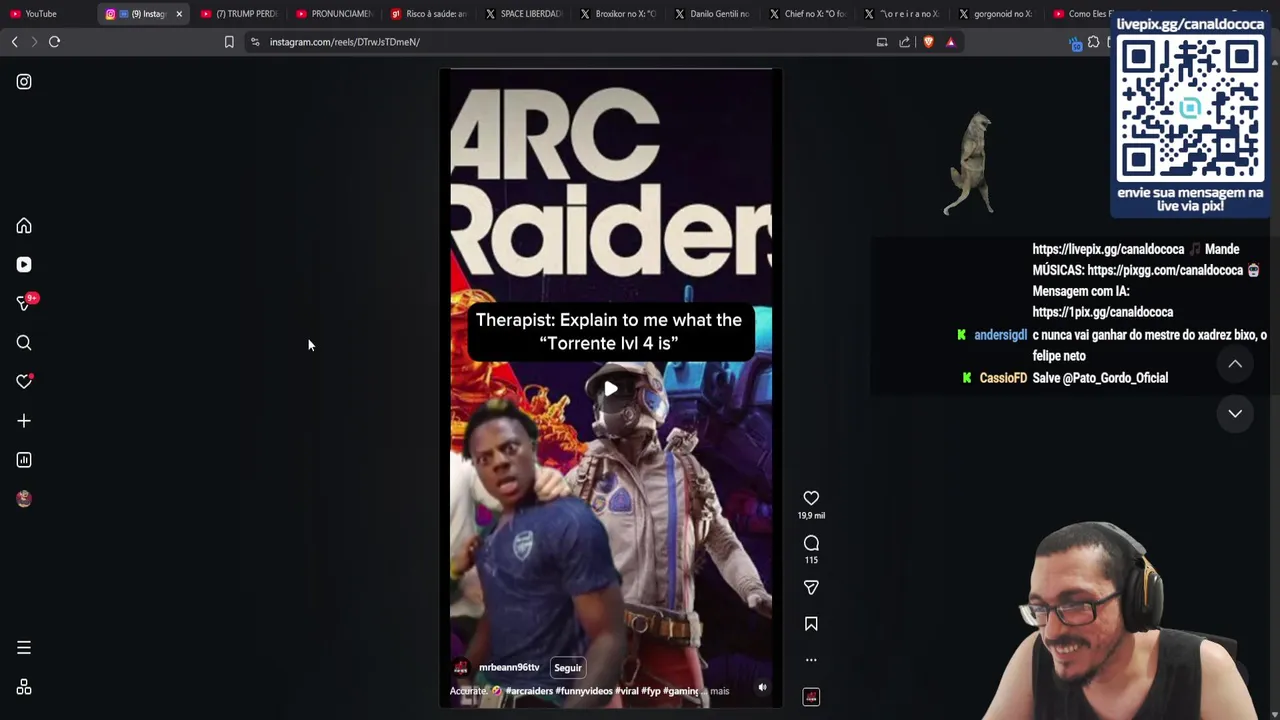
Task: Create new post with plus icon
Action: [x=24, y=421]
